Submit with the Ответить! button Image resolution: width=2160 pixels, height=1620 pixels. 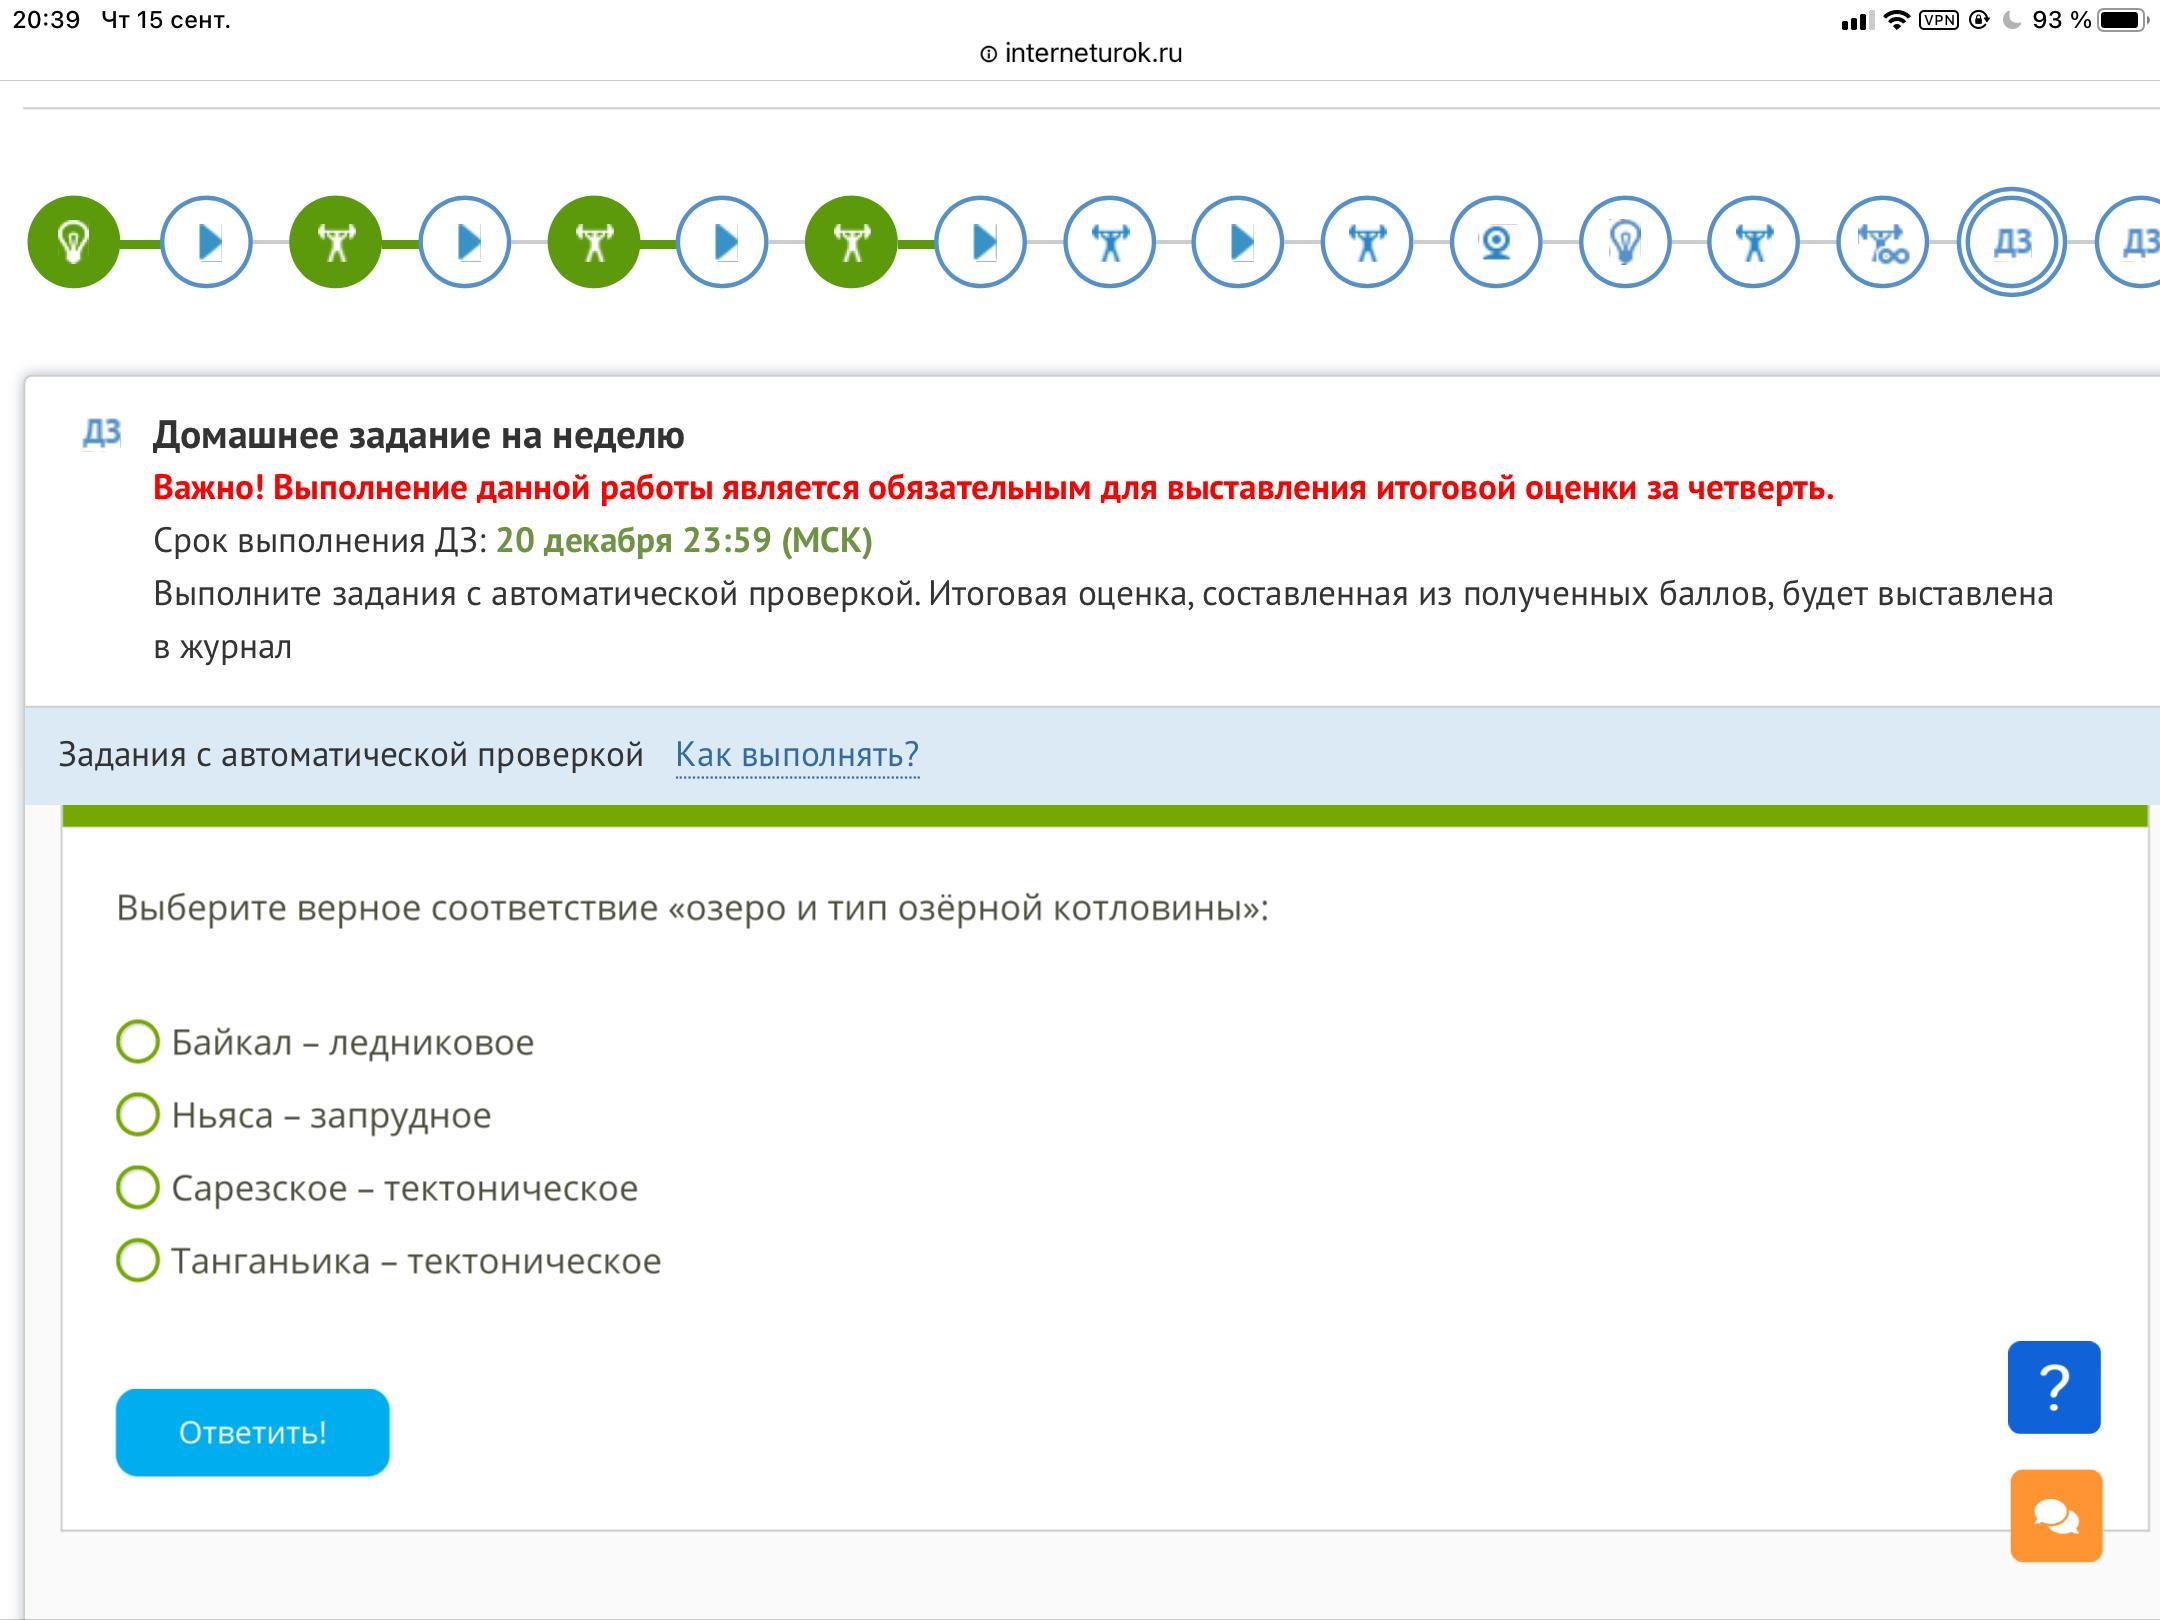(252, 1432)
